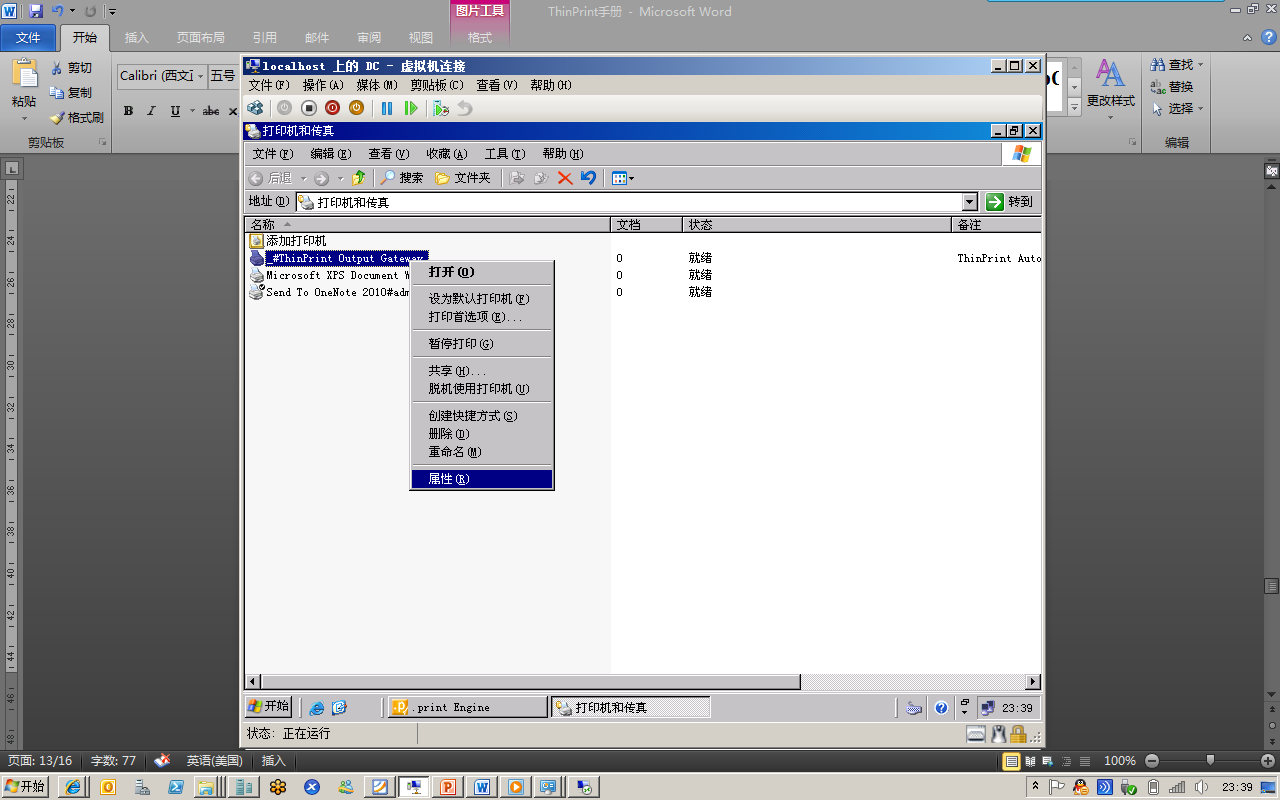Choose 暂停打印 from the context menu
1280x800 pixels.
(x=482, y=344)
